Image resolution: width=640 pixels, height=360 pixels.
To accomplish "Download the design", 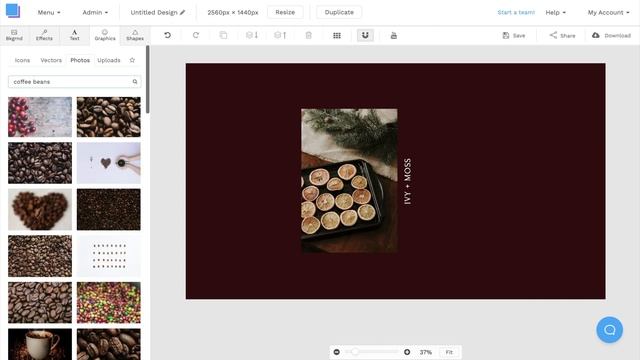I will [611, 36].
